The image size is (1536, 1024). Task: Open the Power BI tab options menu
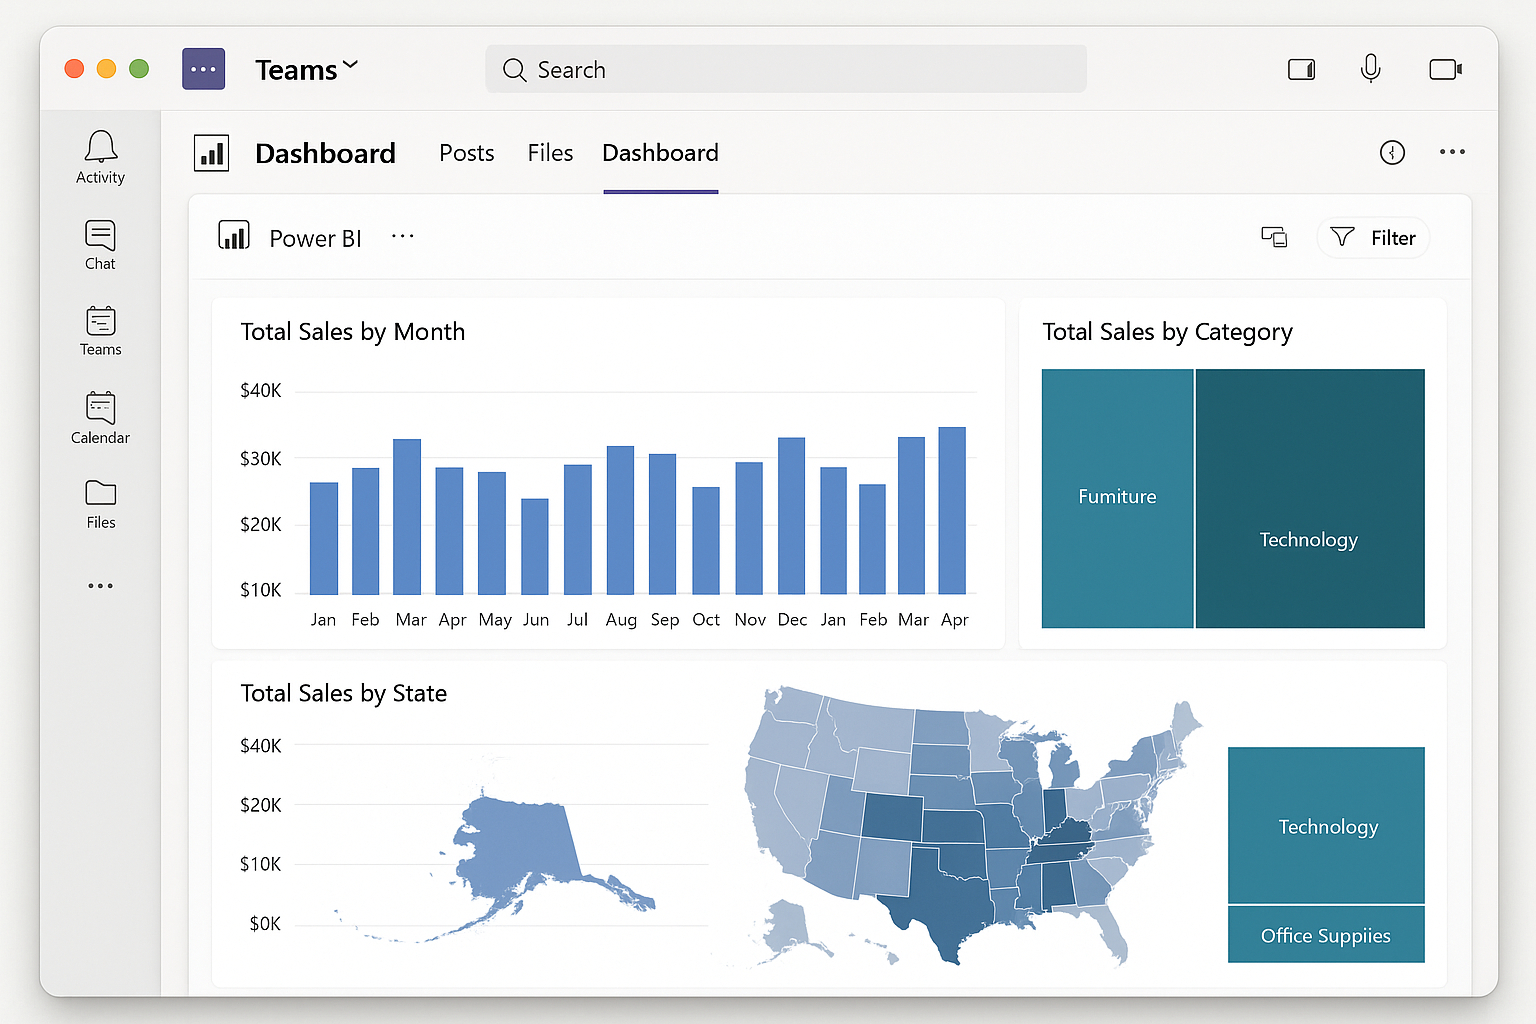click(x=402, y=236)
